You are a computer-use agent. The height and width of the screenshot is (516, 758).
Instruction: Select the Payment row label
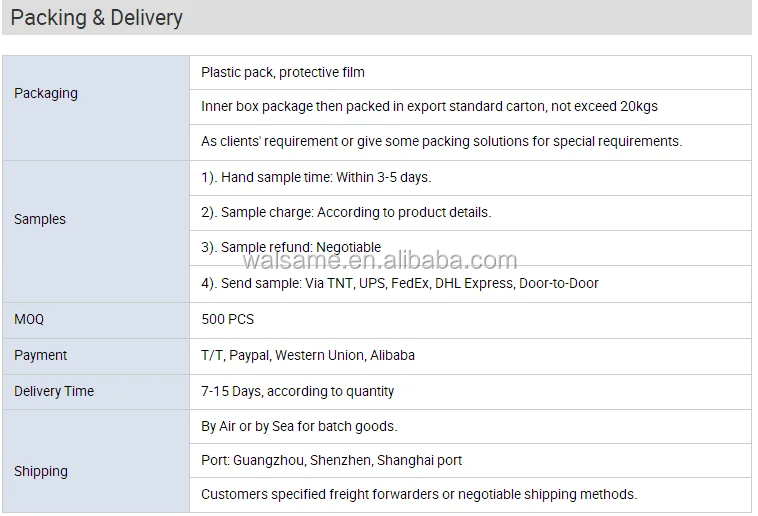pyautogui.click(x=41, y=355)
